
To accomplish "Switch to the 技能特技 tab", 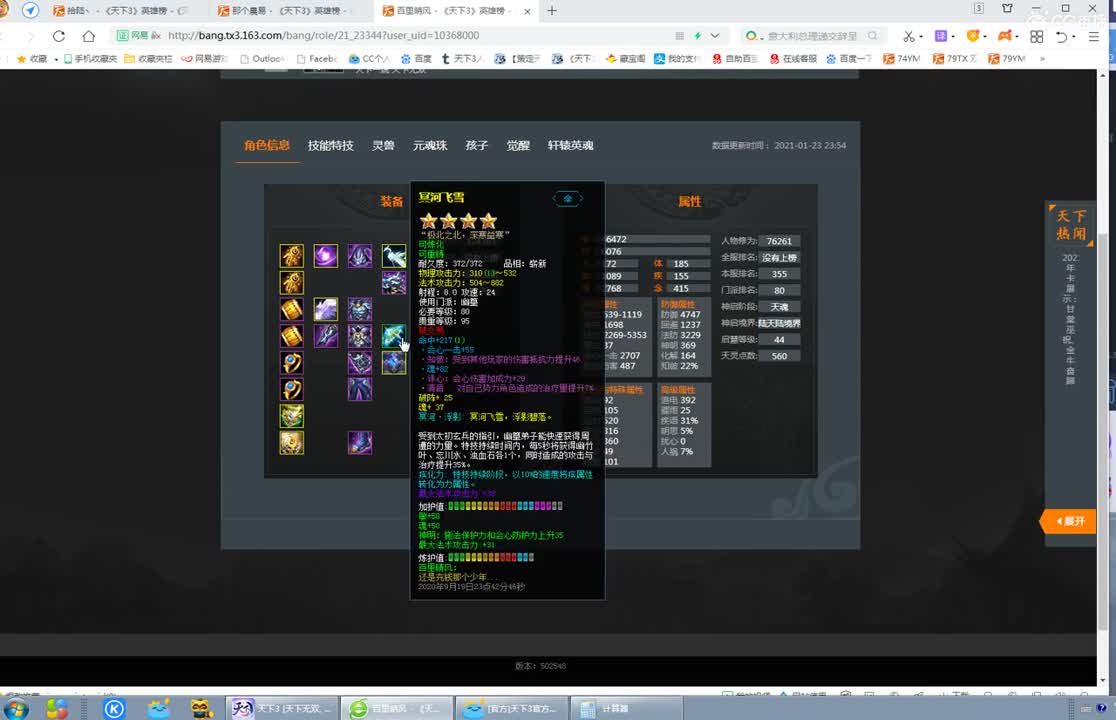I will coord(330,145).
